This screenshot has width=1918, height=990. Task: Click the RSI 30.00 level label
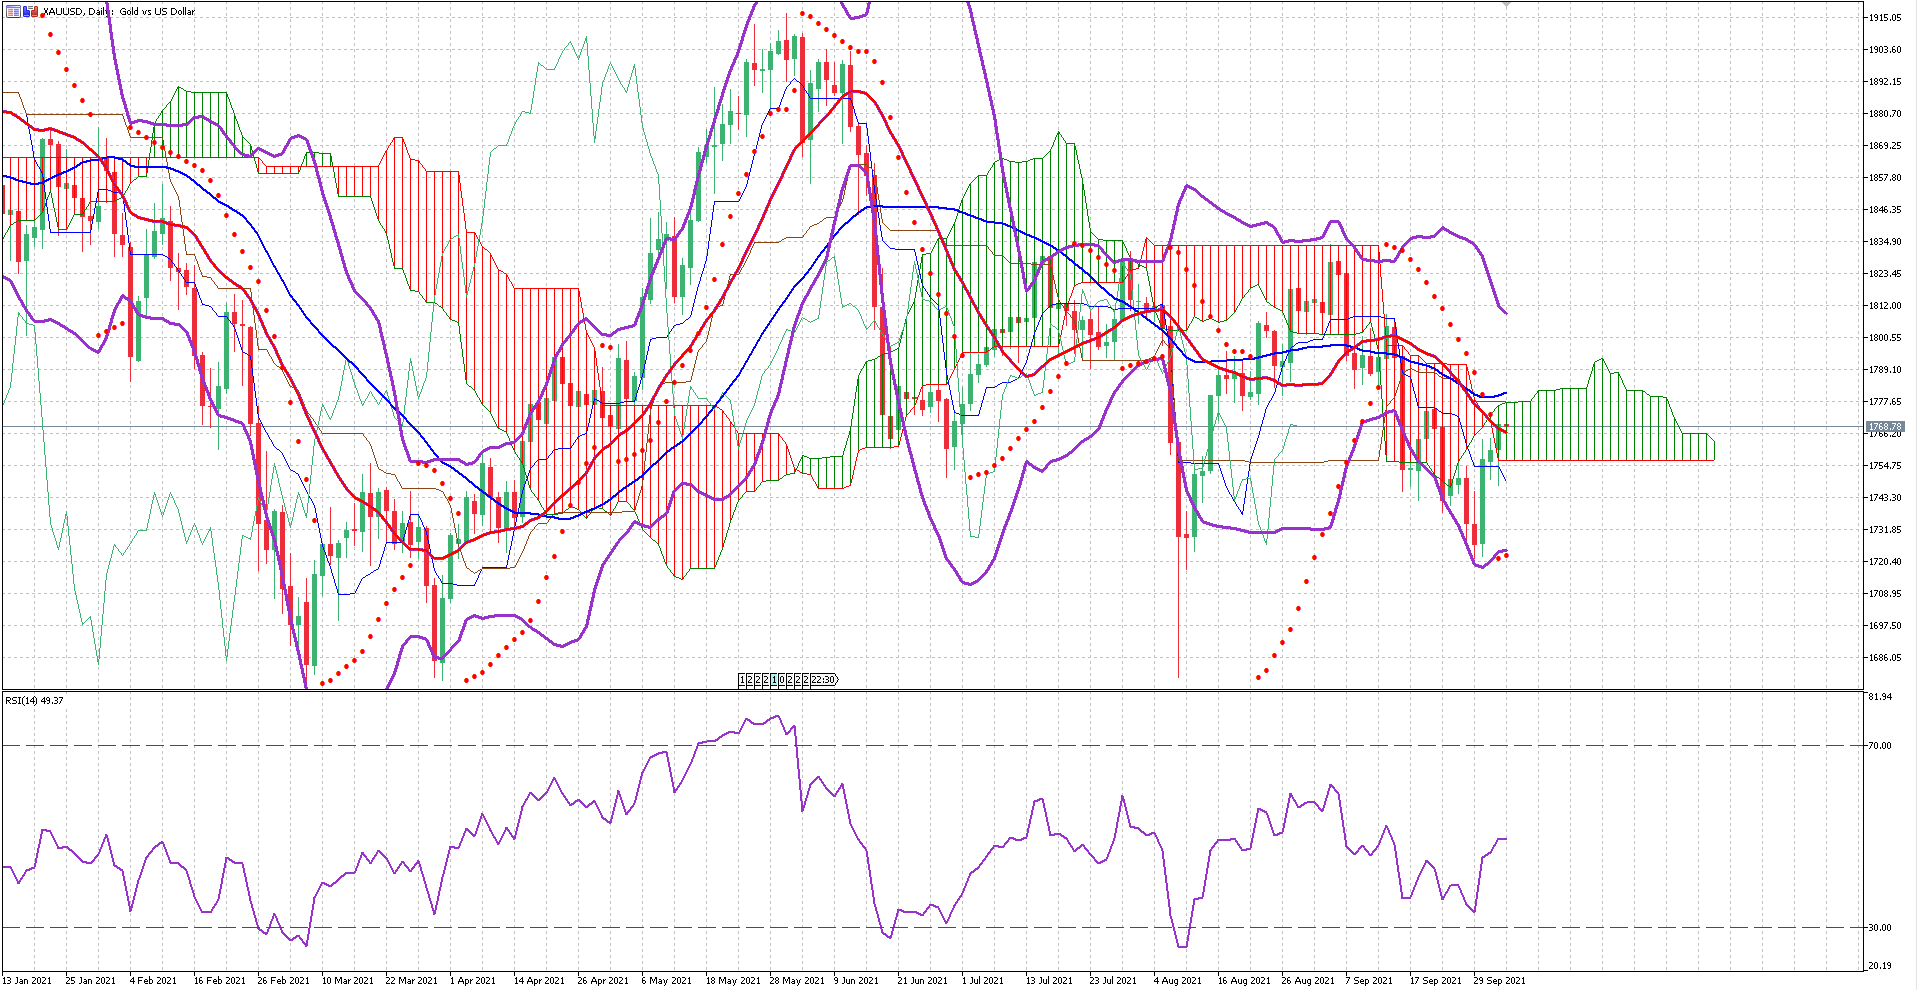[1880, 928]
